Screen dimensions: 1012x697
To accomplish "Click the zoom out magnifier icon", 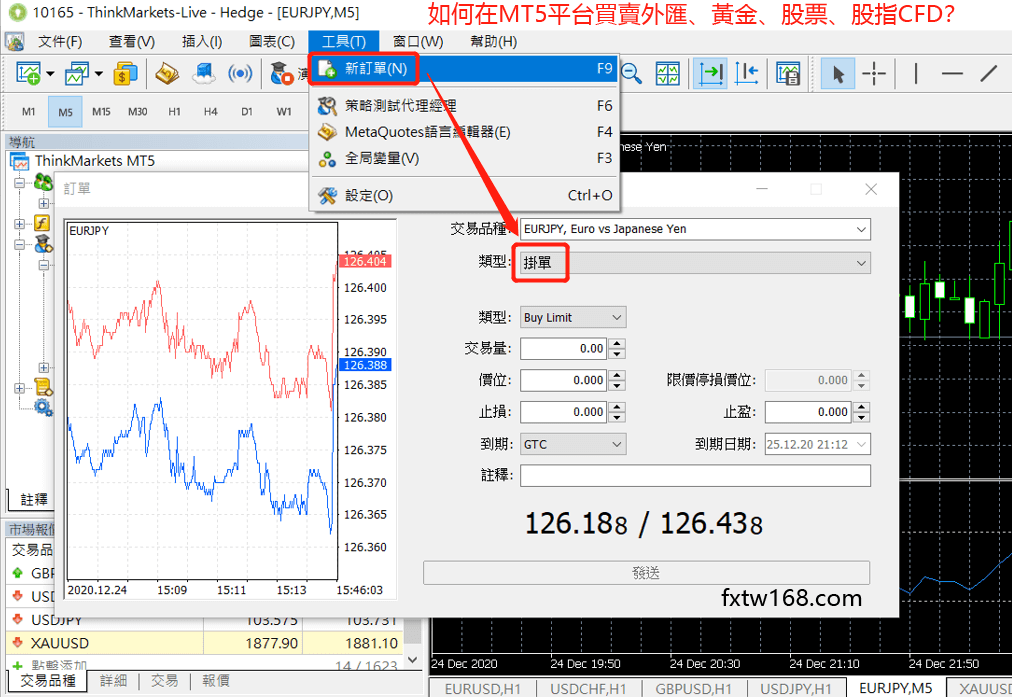I will tap(631, 73).
